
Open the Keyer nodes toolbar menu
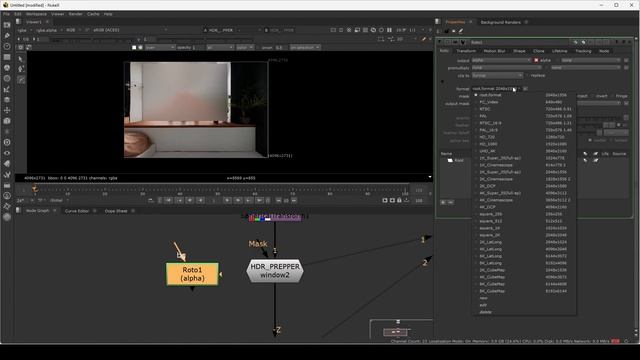(x=7, y=89)
